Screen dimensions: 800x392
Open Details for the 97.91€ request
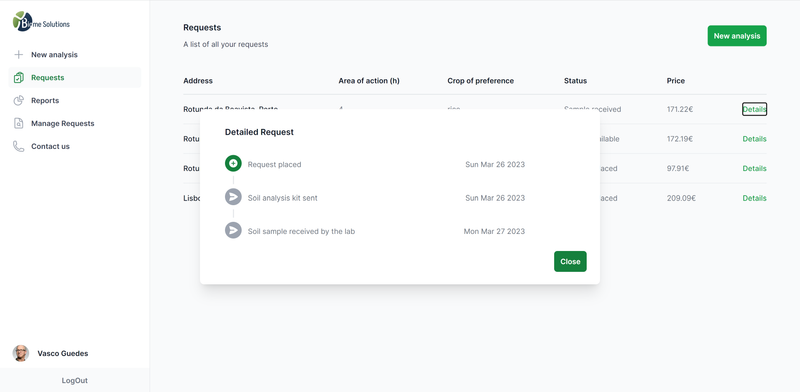(754, 168)
